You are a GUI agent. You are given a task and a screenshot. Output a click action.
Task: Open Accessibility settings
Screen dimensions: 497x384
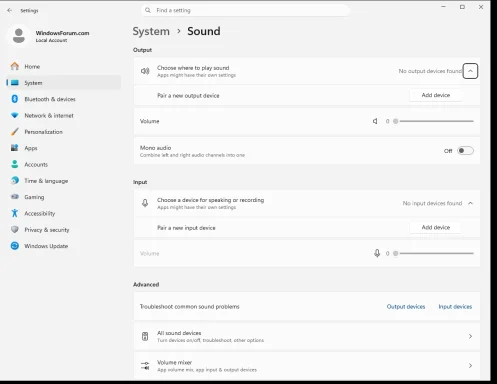tap(63, 213)
